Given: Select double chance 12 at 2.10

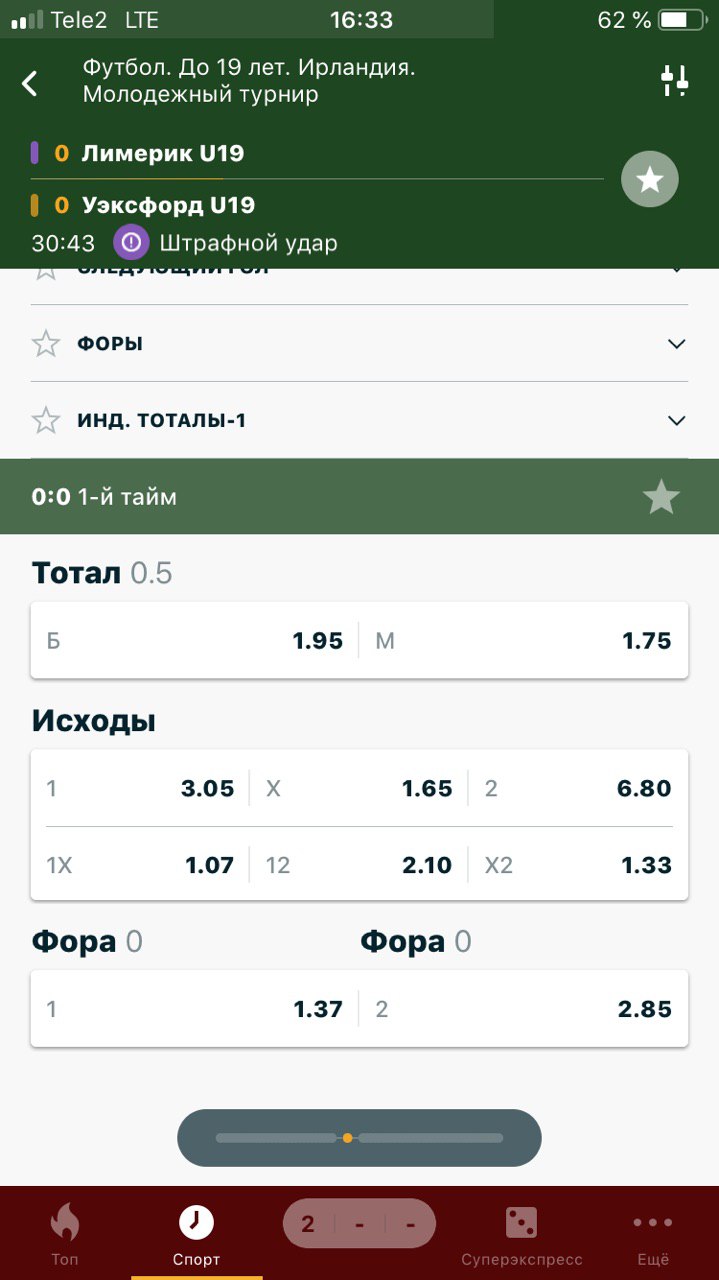Looking at the screenshot, I should point(358,865).
